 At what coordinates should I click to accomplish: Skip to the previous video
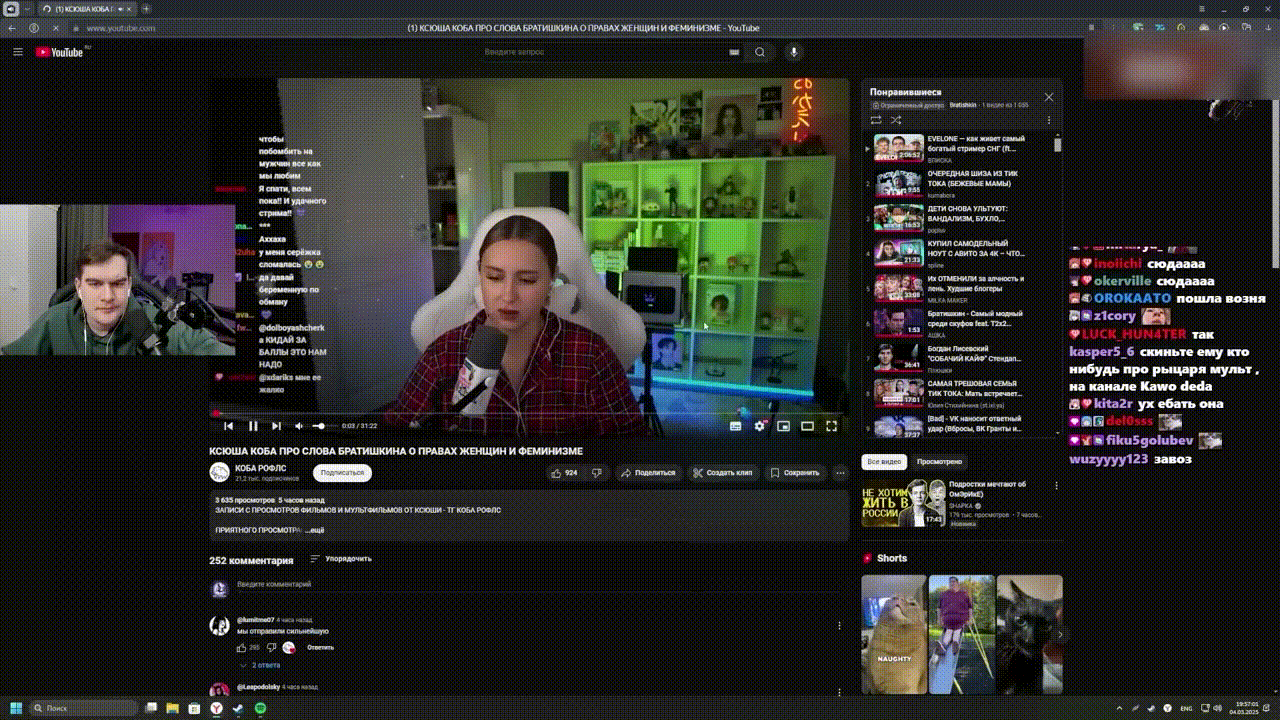point(228,426)
